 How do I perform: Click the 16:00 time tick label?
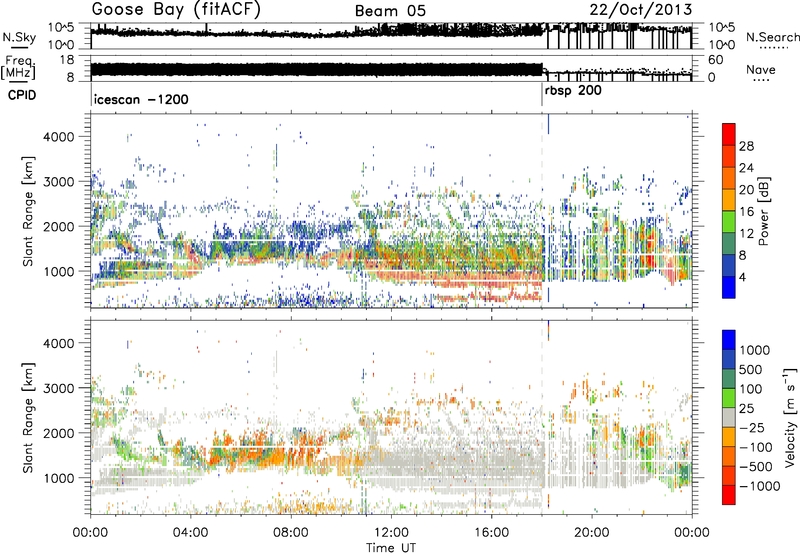click(491, 533)
